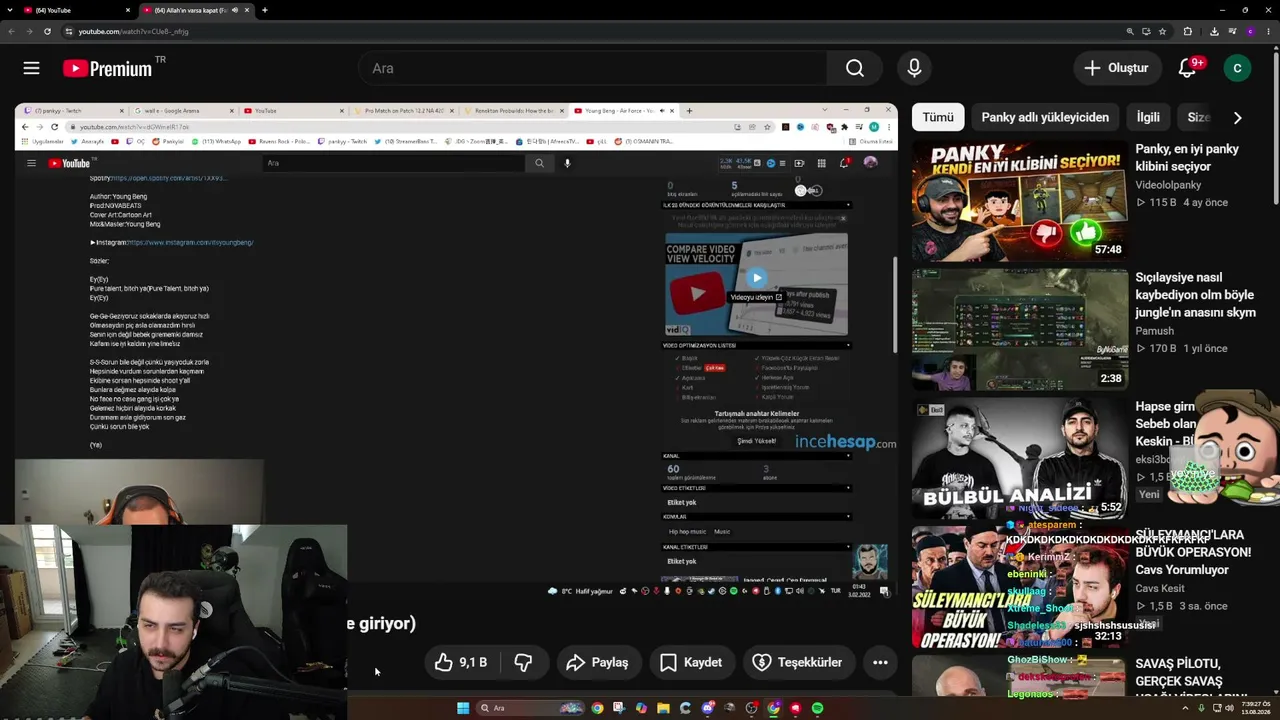Open YouTube notifications bell

tap(1187, 68)
